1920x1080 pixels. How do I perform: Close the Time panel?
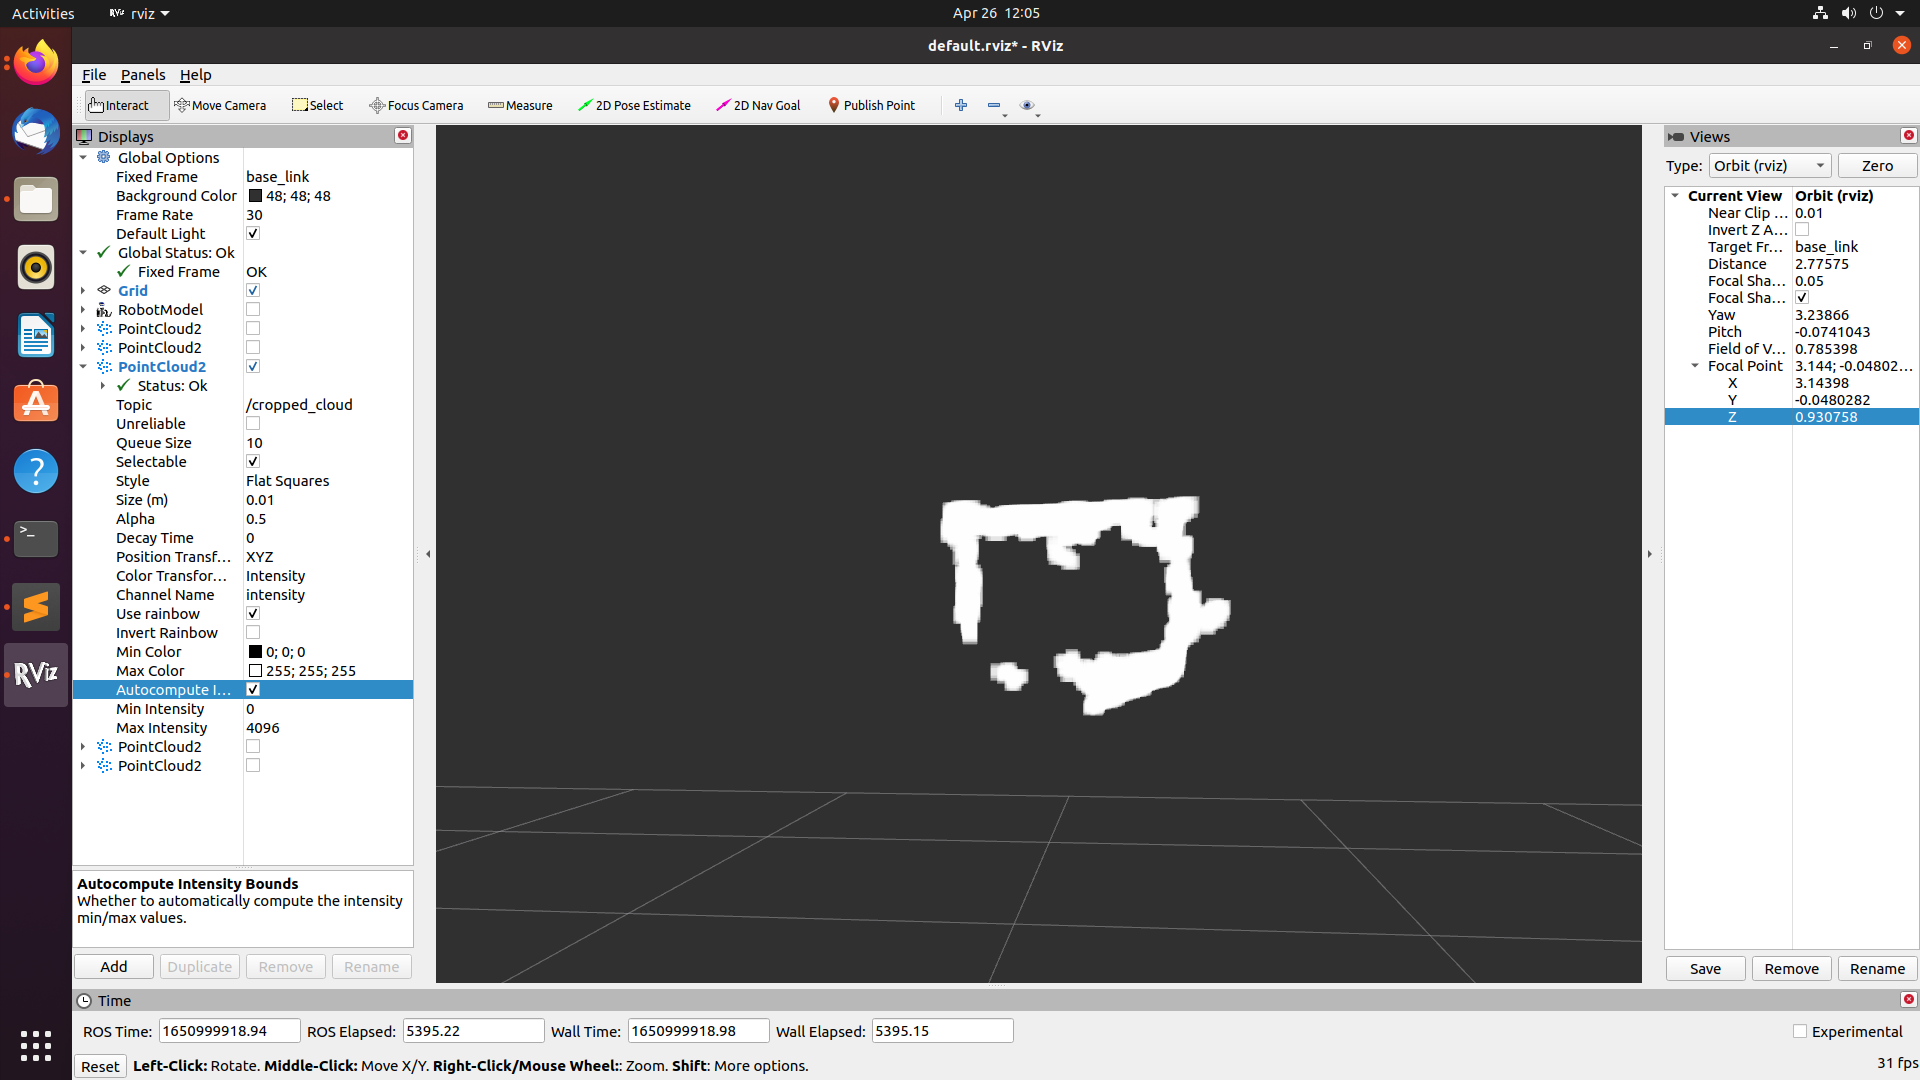point(1908,999)
